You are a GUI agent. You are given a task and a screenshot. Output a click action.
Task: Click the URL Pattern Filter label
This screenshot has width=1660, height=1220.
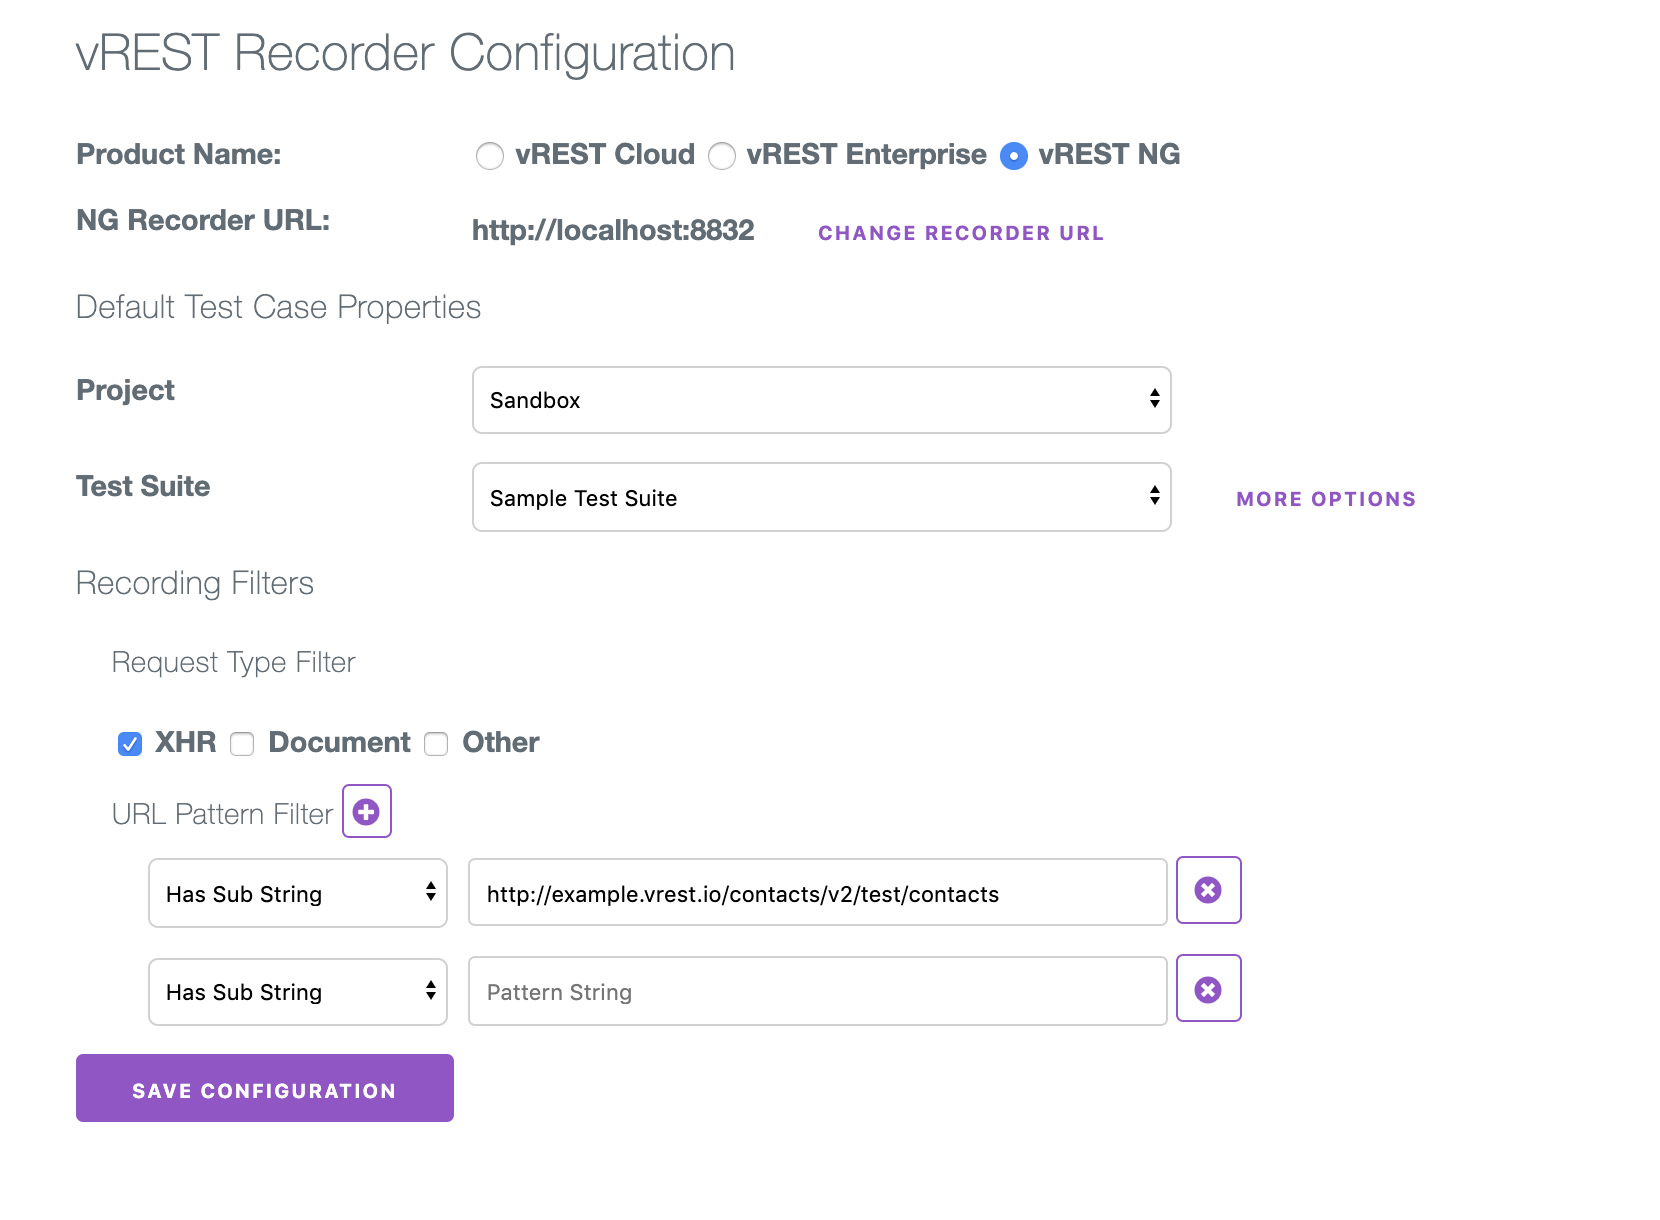pos(222,814)
